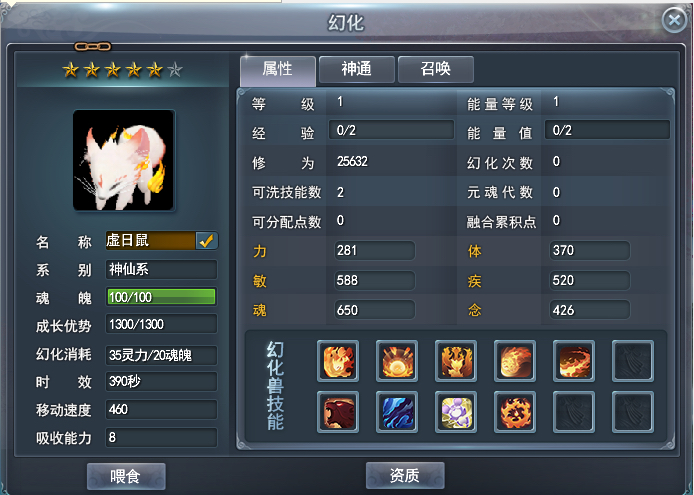Viewport: 694px width, 495px height.
Task: Switch to the 神通 tab
Action: click(x=357, y=69)
